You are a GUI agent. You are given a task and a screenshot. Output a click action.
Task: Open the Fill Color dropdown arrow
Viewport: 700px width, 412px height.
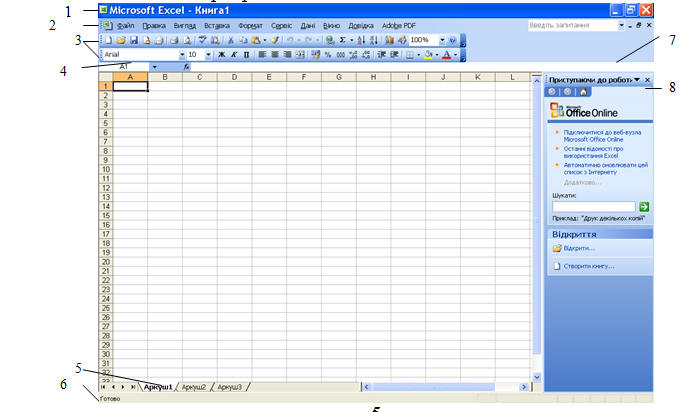click(437, 54)
